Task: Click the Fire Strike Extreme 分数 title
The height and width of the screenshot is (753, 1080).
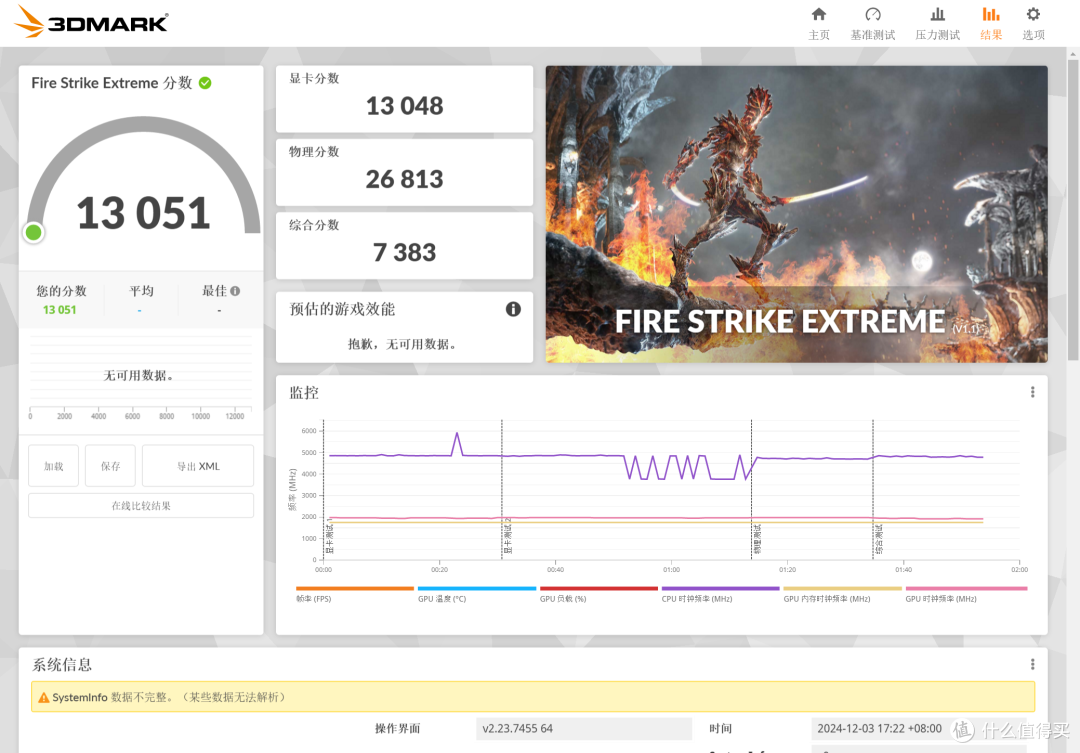Action: 112,83
